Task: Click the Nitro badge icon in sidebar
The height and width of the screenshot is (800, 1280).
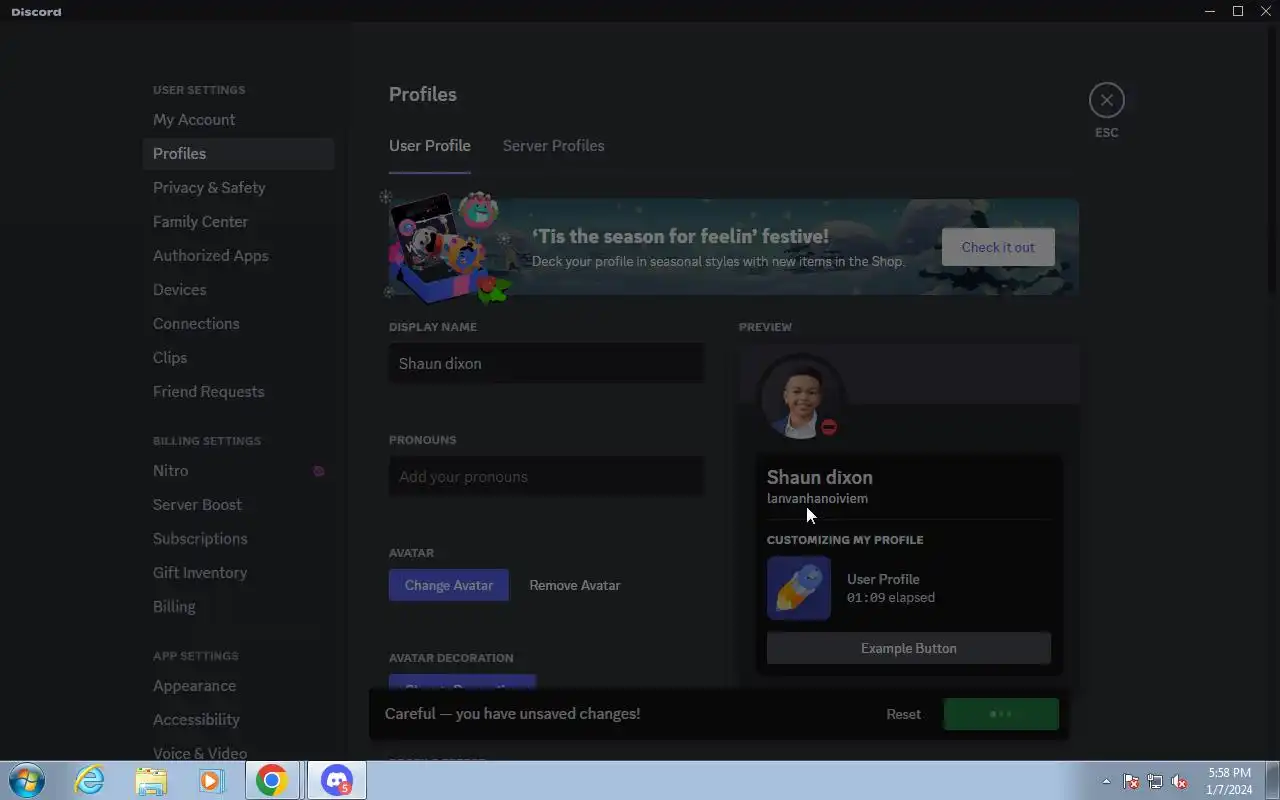Action: [x=318, y=471]
